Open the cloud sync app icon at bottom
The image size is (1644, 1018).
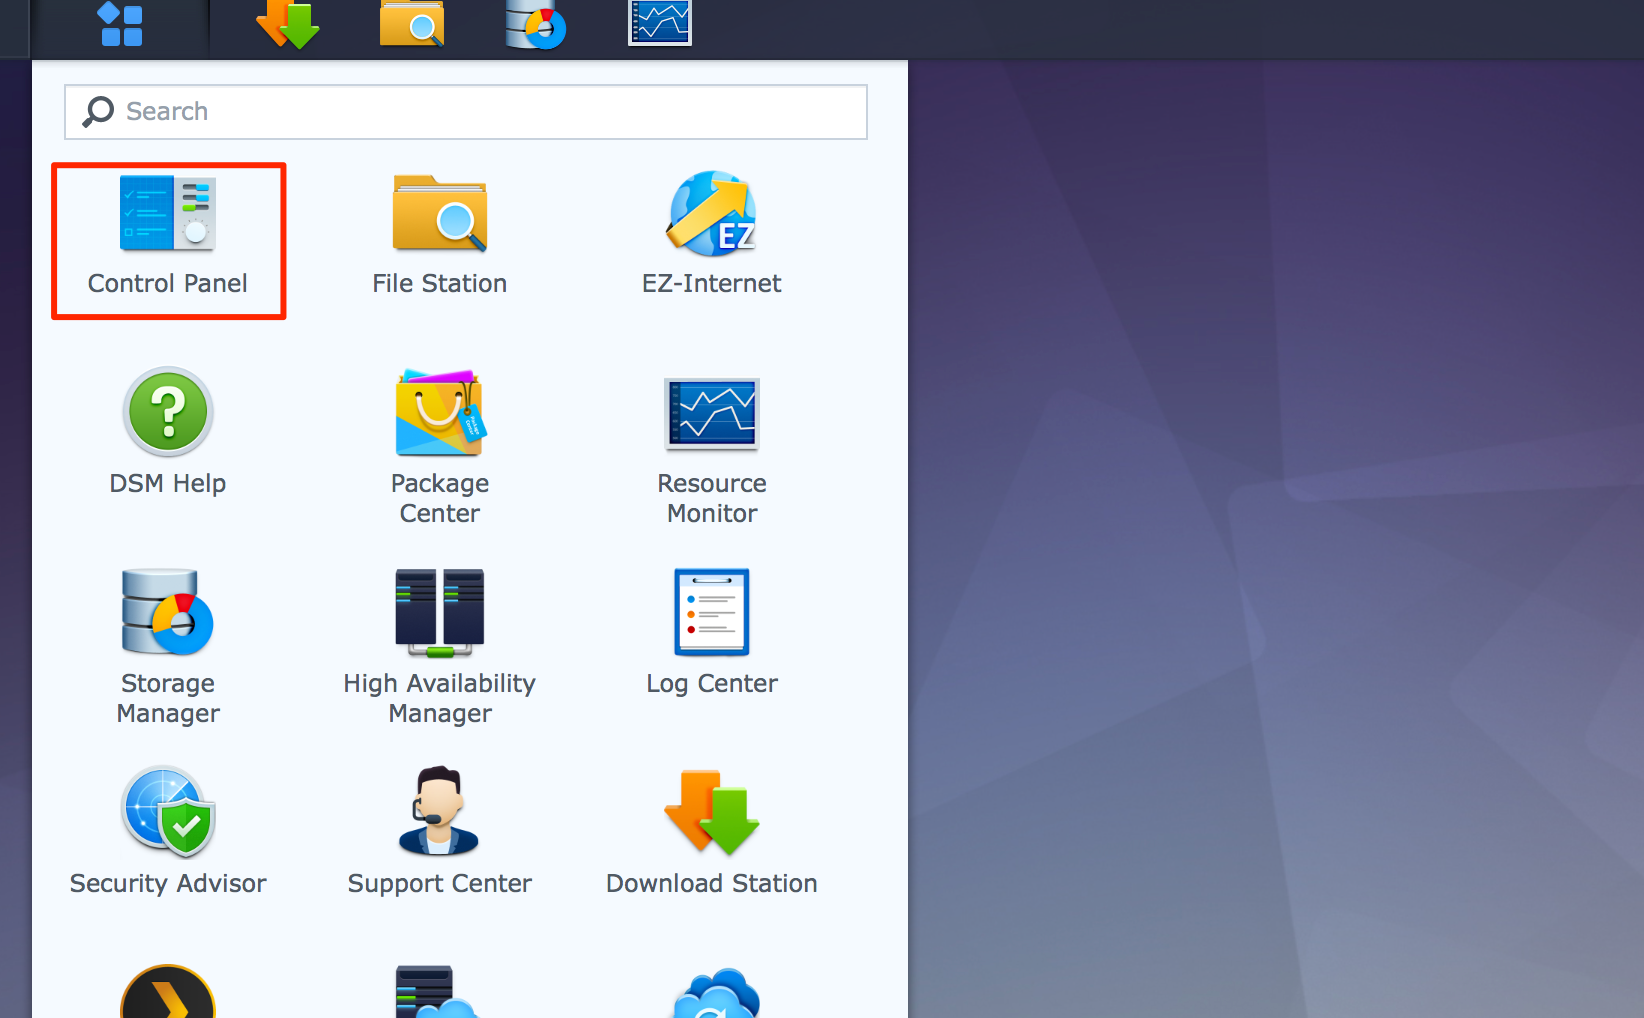[x=716, y=992]
